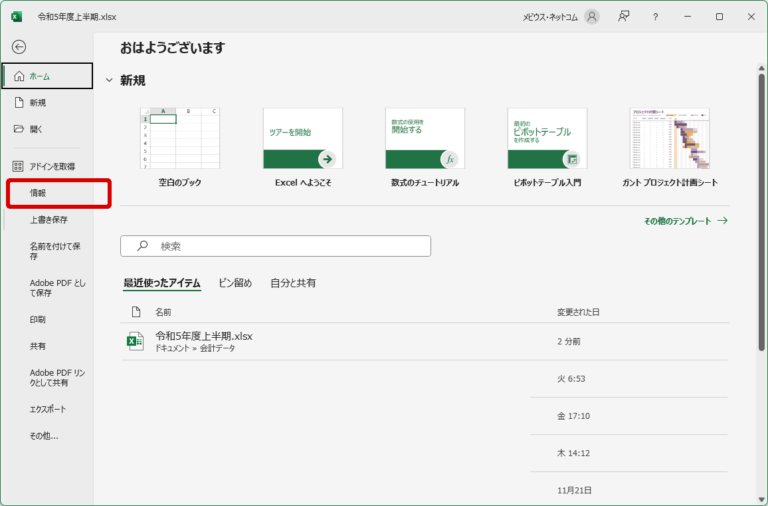Click the help question mark icon
The image size is (768, 506).
(656, 17)
